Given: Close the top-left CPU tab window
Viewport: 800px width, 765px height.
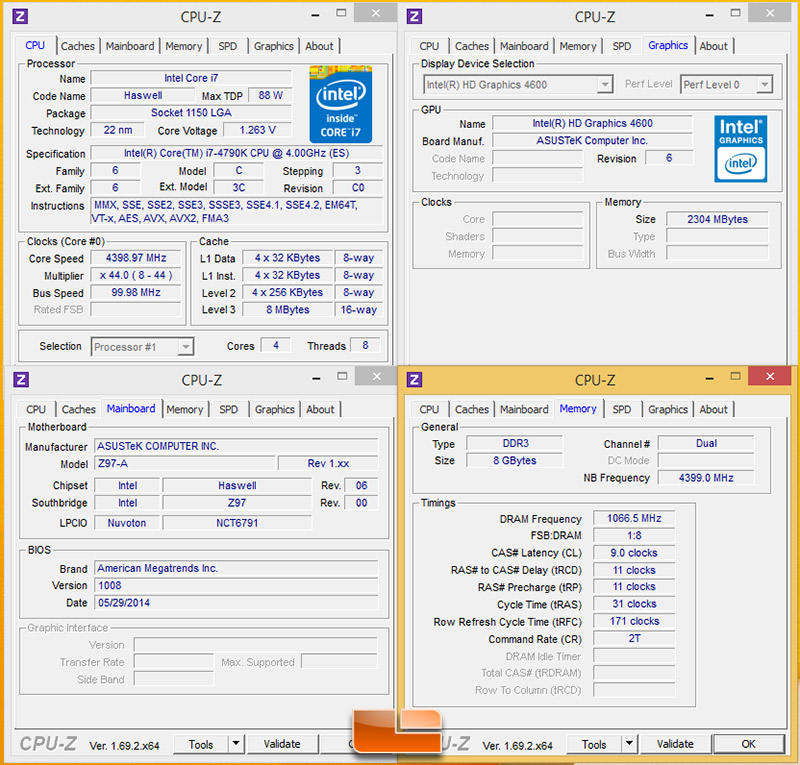Looking at the screenshot, I should pyautogui.click(x=376, y=13).
